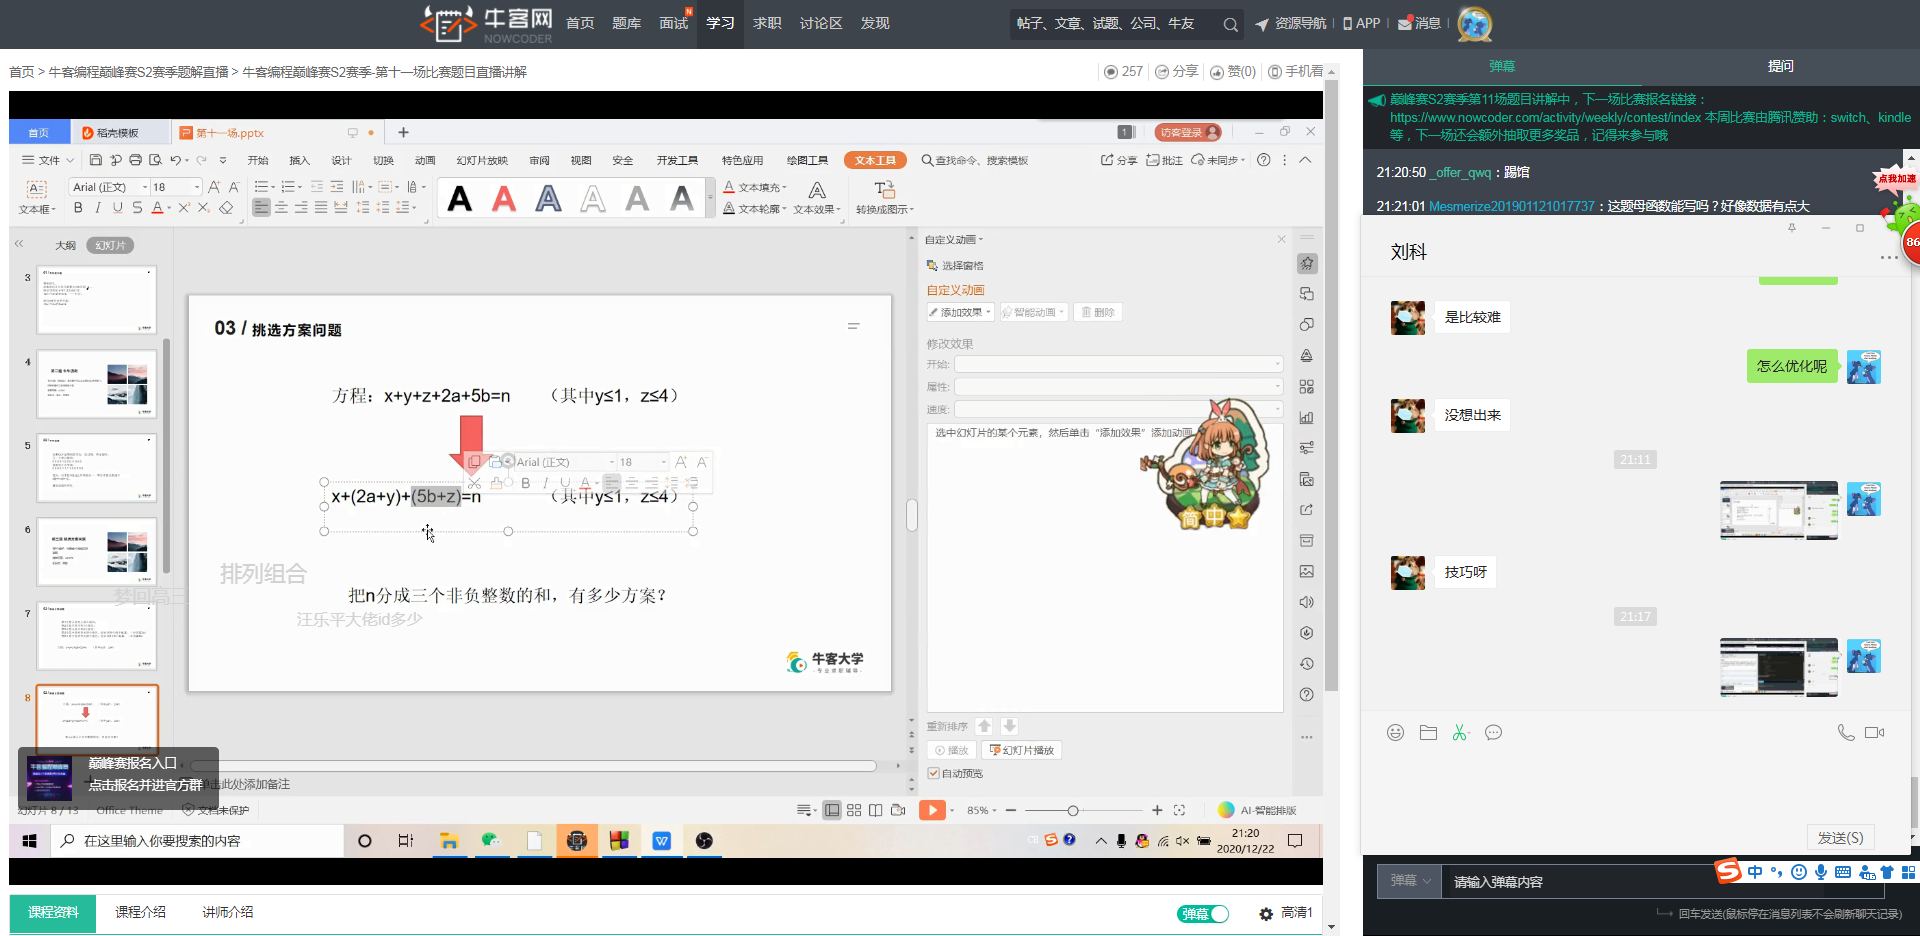1920x936 pixels.
Task: Click 分享 share link above video
Action: 1176,72
